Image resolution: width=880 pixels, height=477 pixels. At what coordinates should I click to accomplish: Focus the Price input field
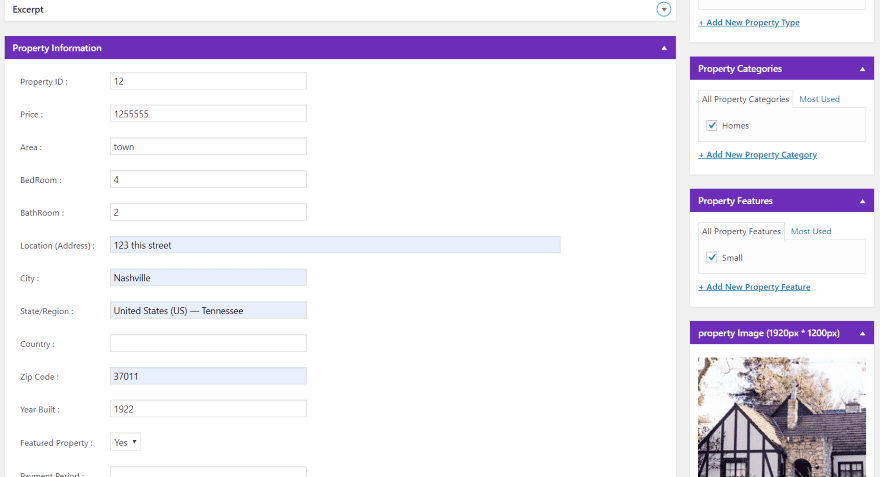point(208,114)
